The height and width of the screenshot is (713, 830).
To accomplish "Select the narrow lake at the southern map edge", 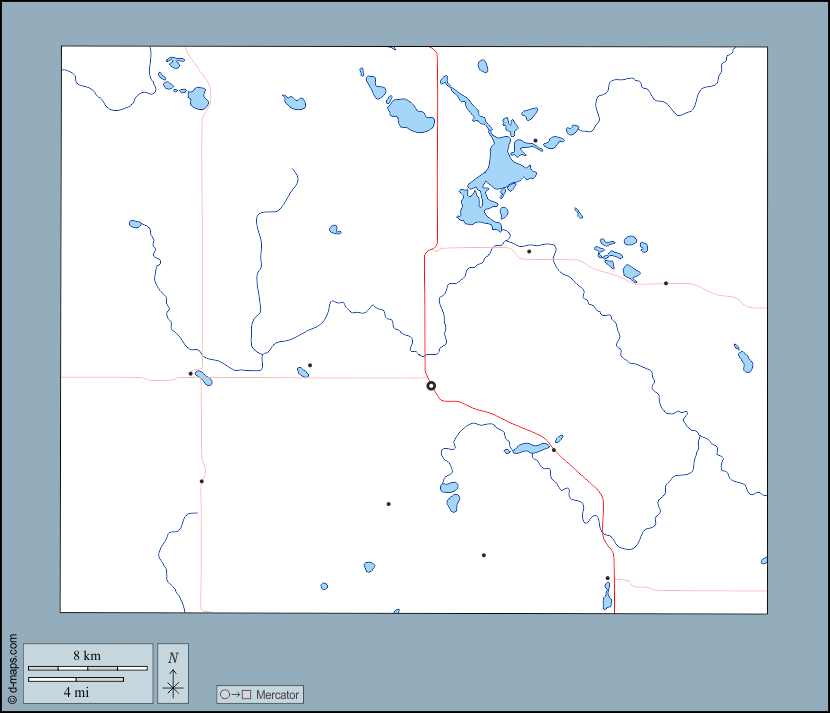I will 607,598.
